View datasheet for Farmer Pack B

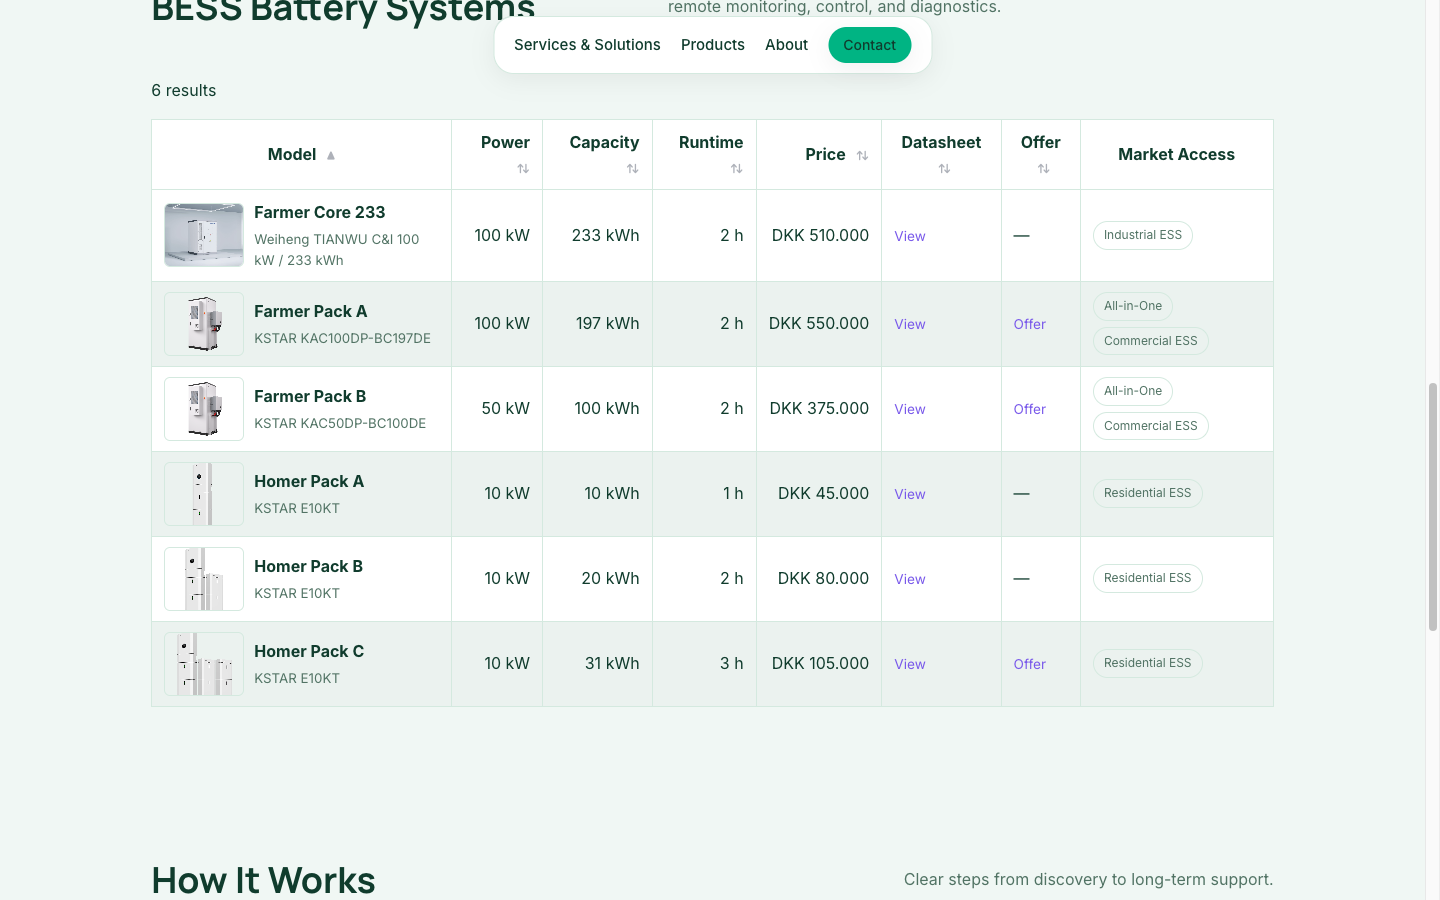click(910, 409)
